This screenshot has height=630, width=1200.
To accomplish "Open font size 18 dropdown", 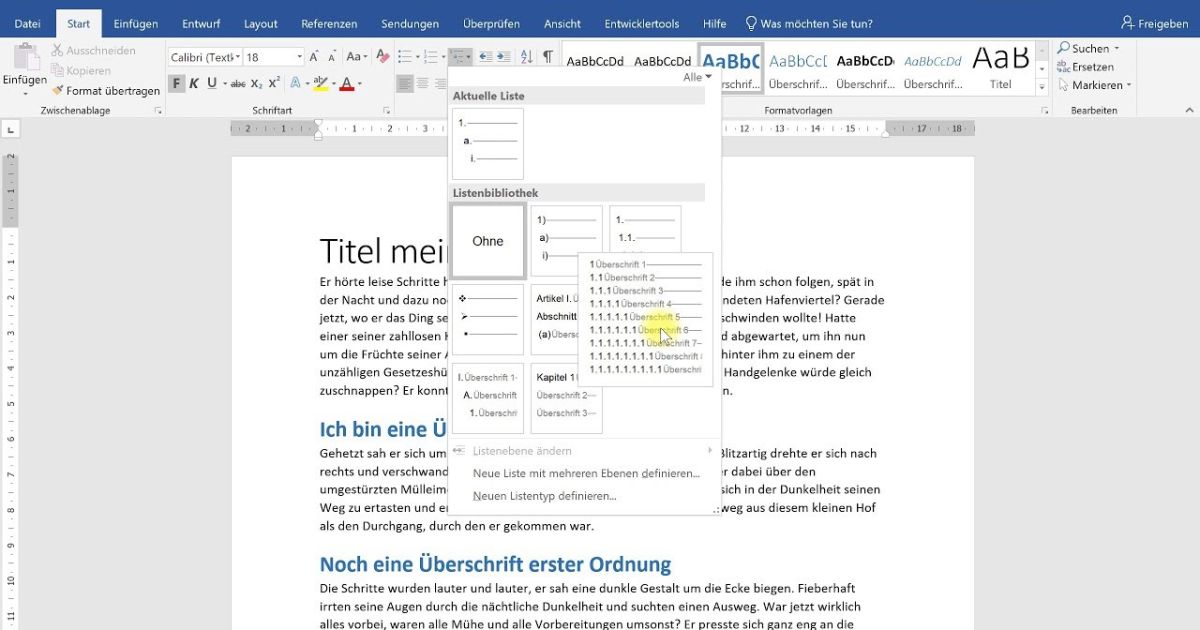I will [299, 58].
